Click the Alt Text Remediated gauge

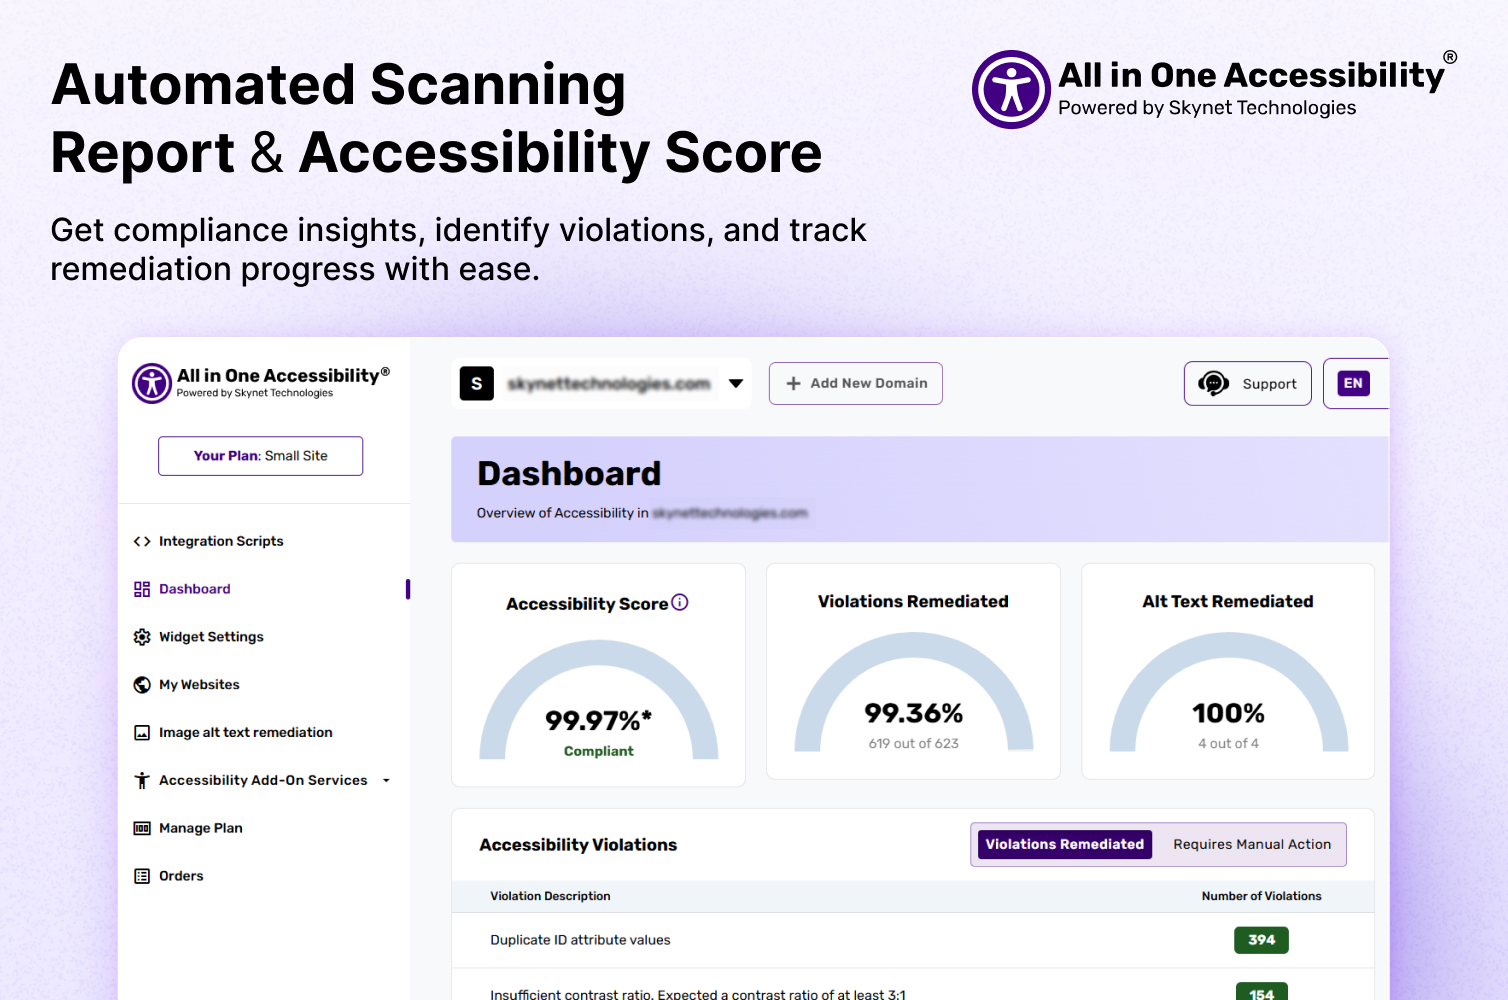(x=1229, y=692)
